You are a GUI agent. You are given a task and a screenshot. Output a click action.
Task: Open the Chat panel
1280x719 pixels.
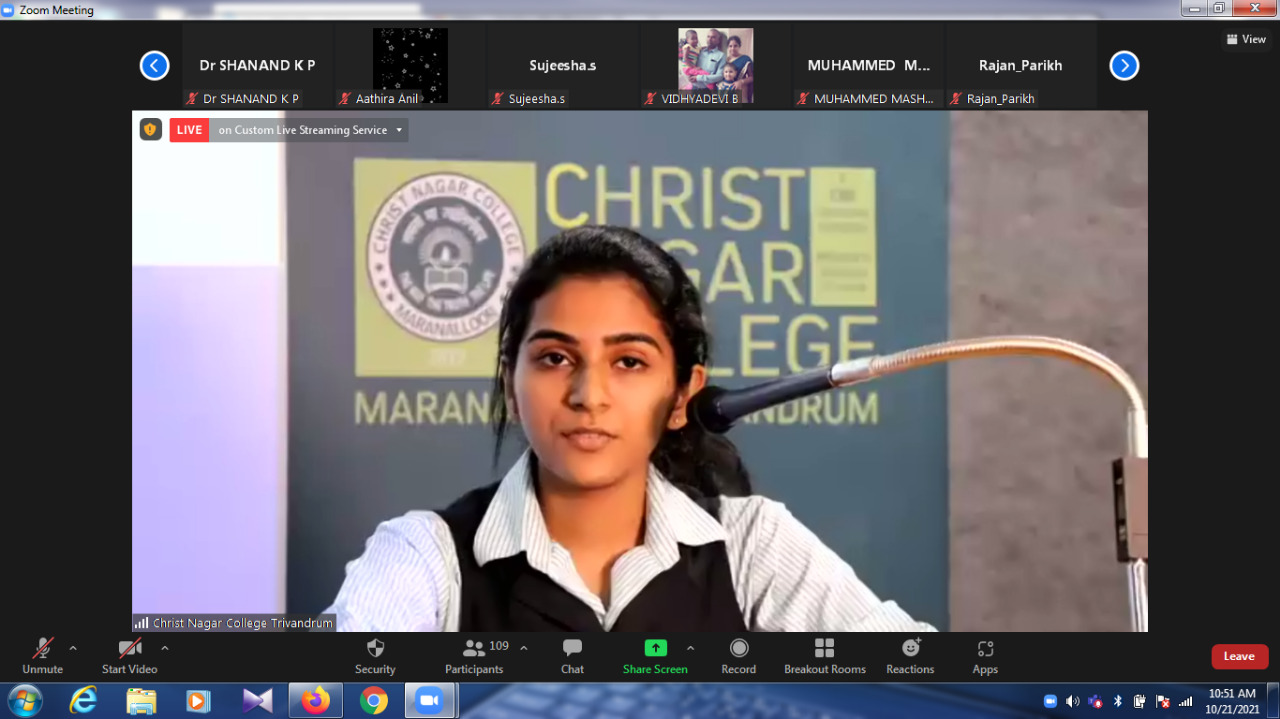point(572,655)
